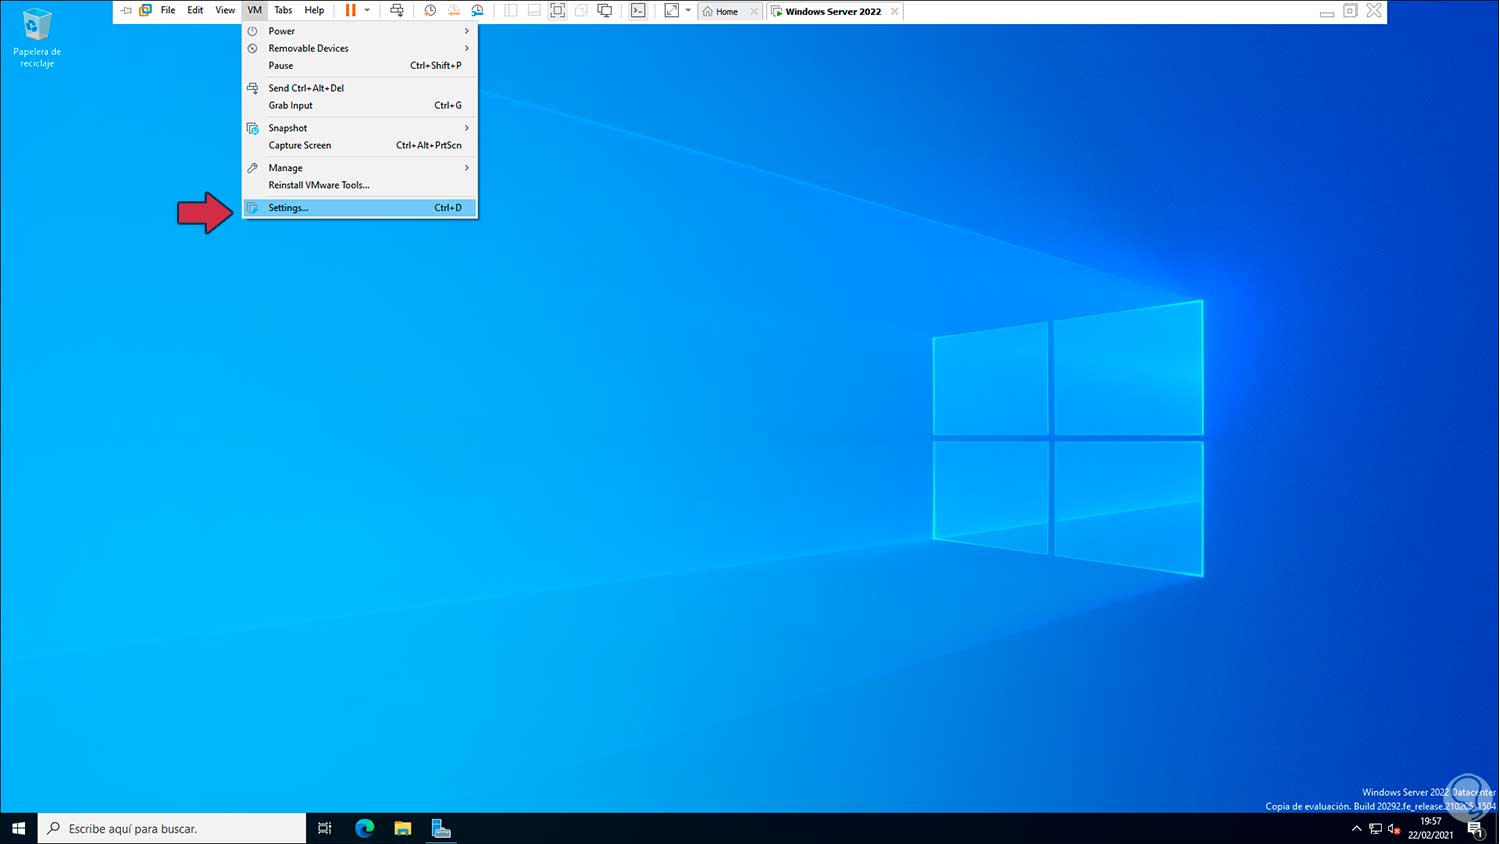Open the taskbar clock and date
Image resolution: width=1500 pixels, height=844 pixels.
point(1431,828)
